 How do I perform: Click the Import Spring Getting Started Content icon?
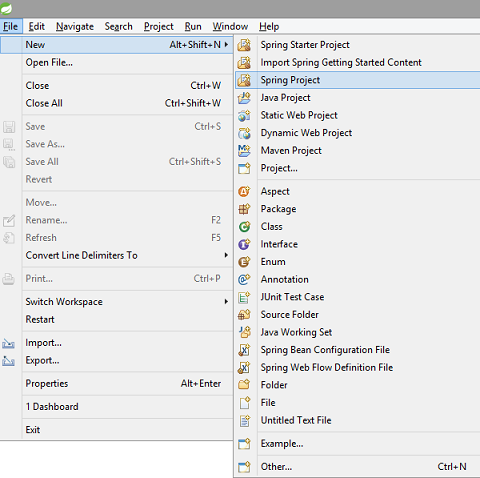click(244, 62)
